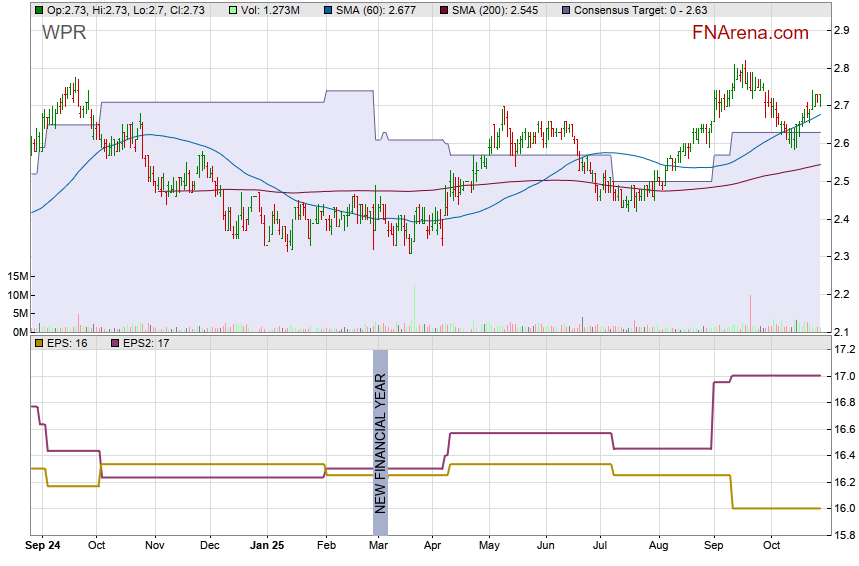Click the 2.9 price axis label

pos(841,31)
